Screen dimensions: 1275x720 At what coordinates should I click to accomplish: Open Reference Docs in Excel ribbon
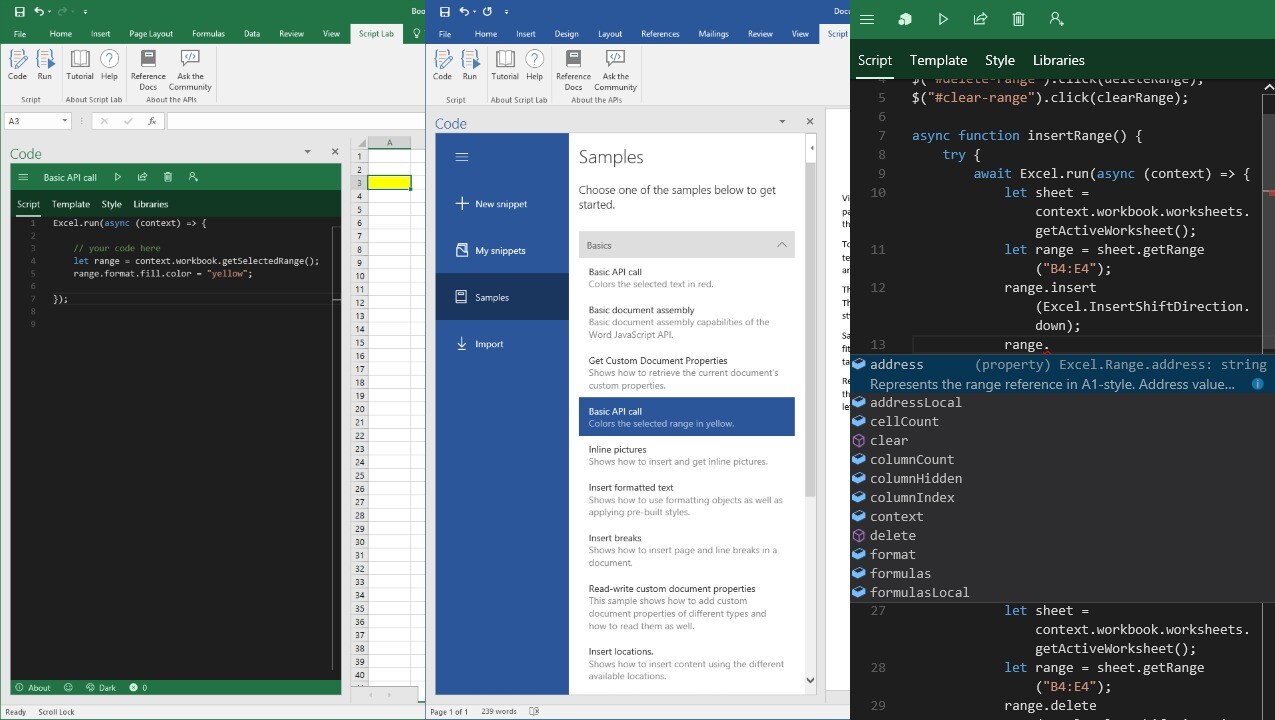coord(148,70)
